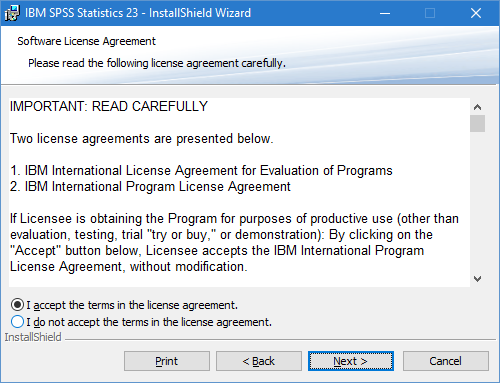500x383 pixels.
Task: Click 'Two license agreements are presented below.' text
Action: pyautogui.click(x=142, y=139)
